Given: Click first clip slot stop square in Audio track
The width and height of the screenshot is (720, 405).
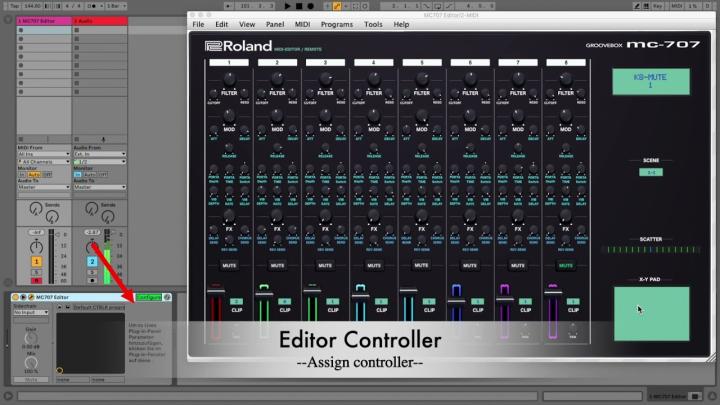Looking at the screenshot, I should pos(77,30).
